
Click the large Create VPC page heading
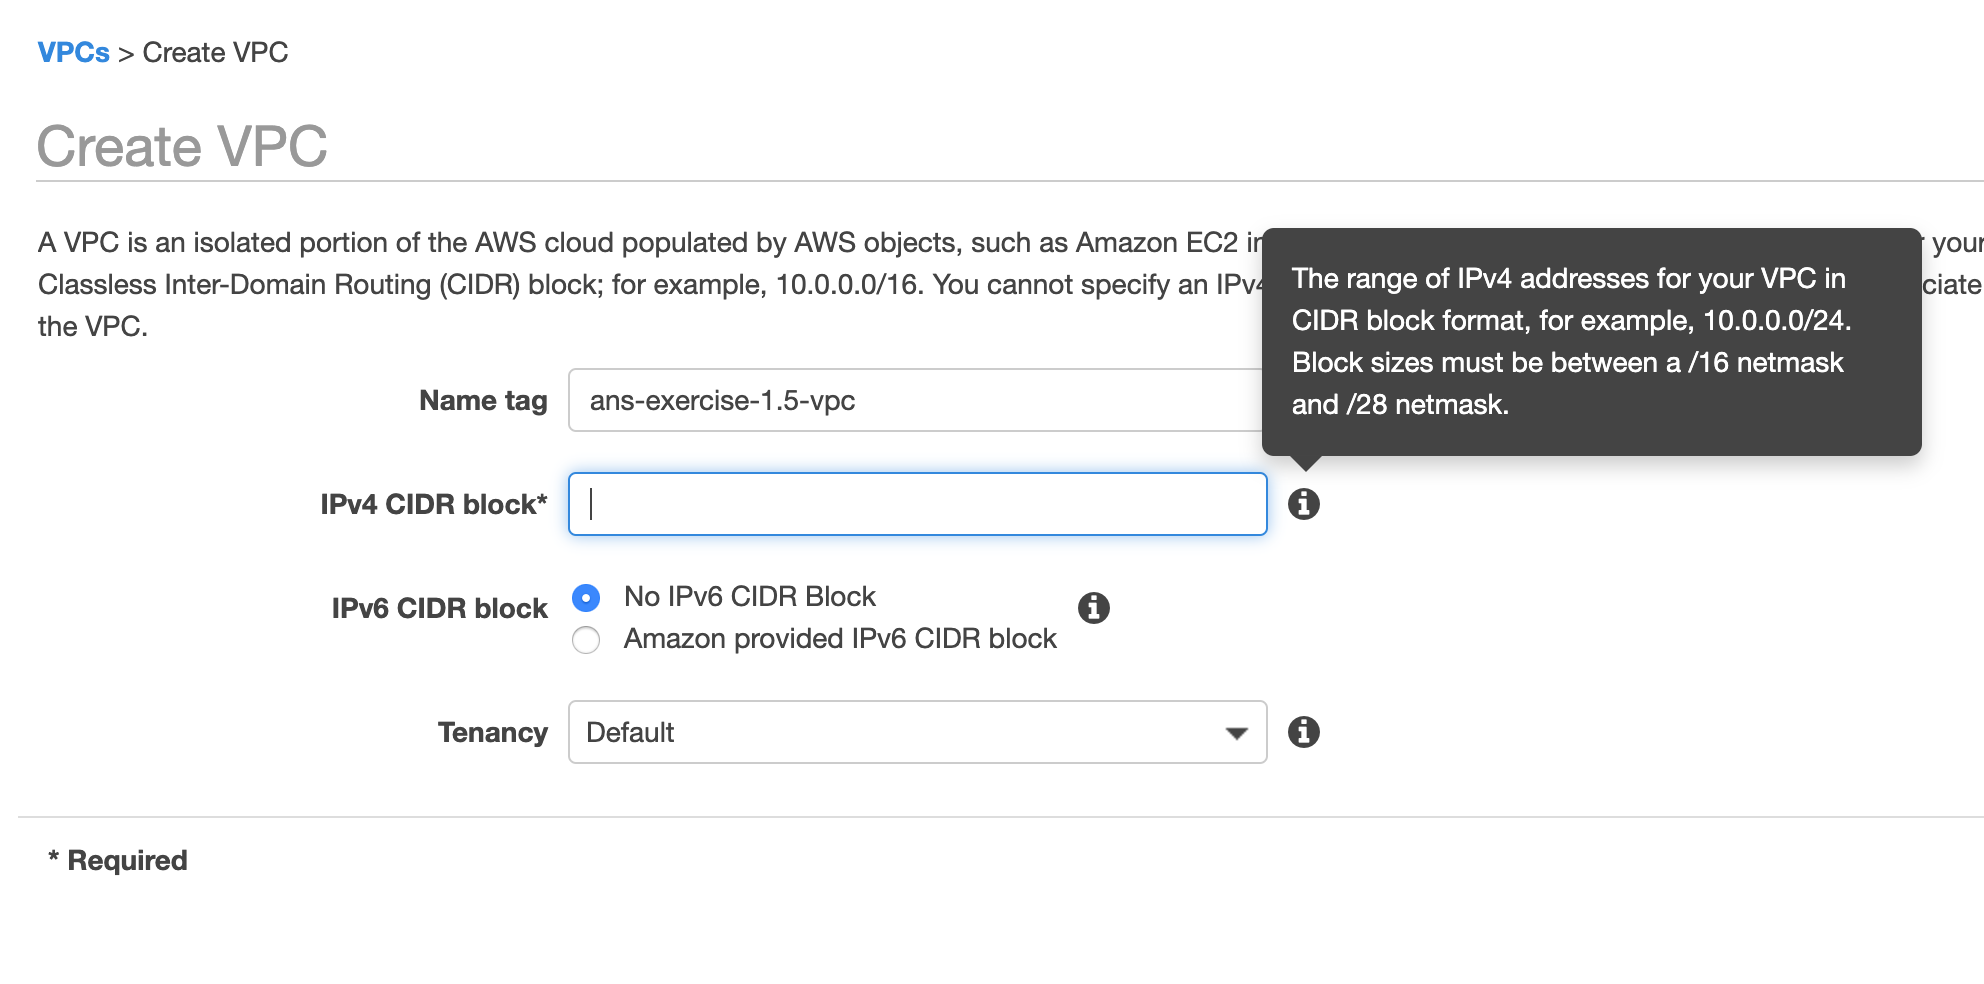point(182,146)
